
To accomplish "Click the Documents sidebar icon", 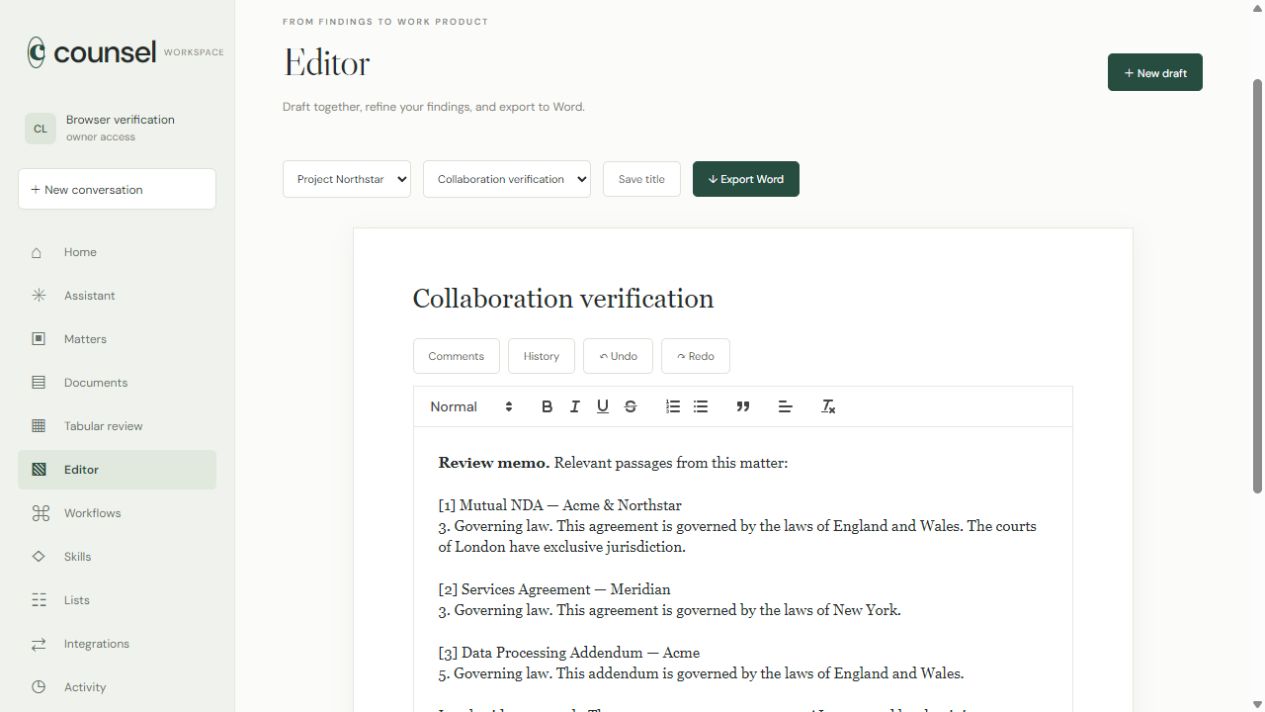I will pos(38,382).
